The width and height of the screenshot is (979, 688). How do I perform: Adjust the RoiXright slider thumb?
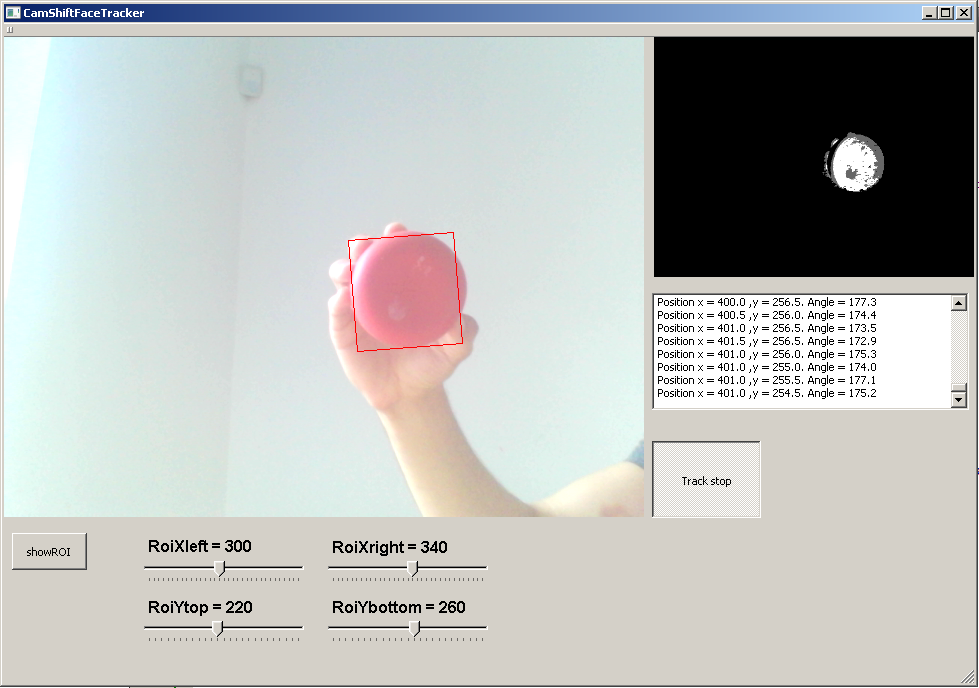(413, 568)
